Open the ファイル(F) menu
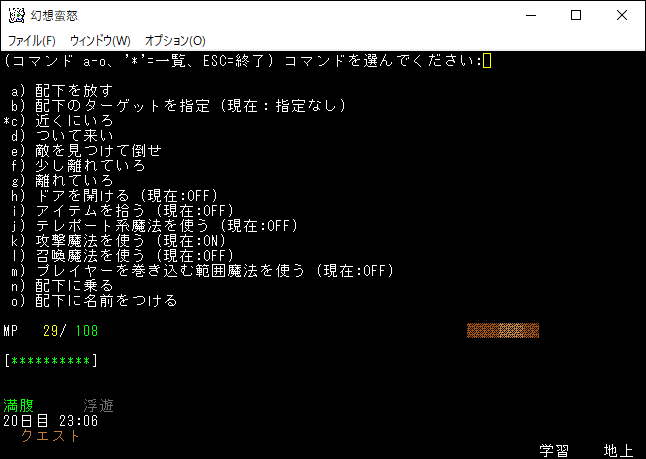Viewport: 646px width, 459px height. pos(32,41)
